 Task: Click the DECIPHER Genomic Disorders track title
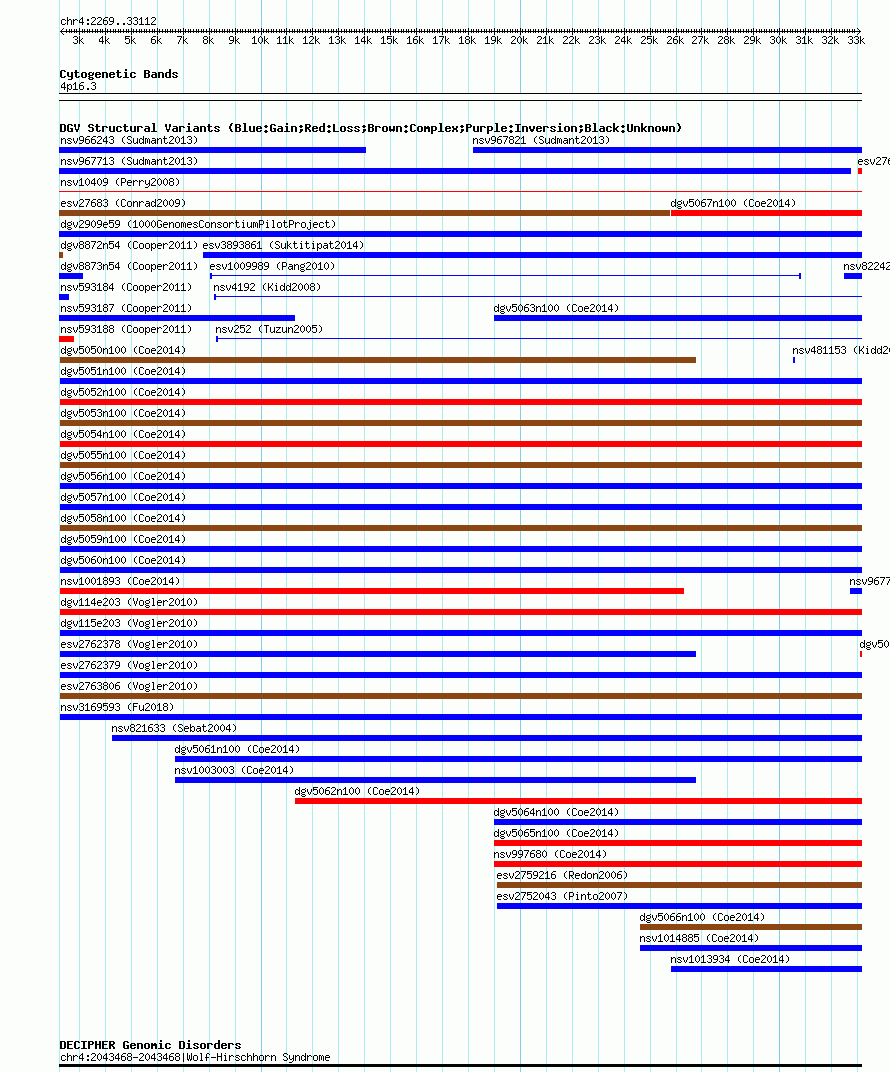(x=150, y=1045)
